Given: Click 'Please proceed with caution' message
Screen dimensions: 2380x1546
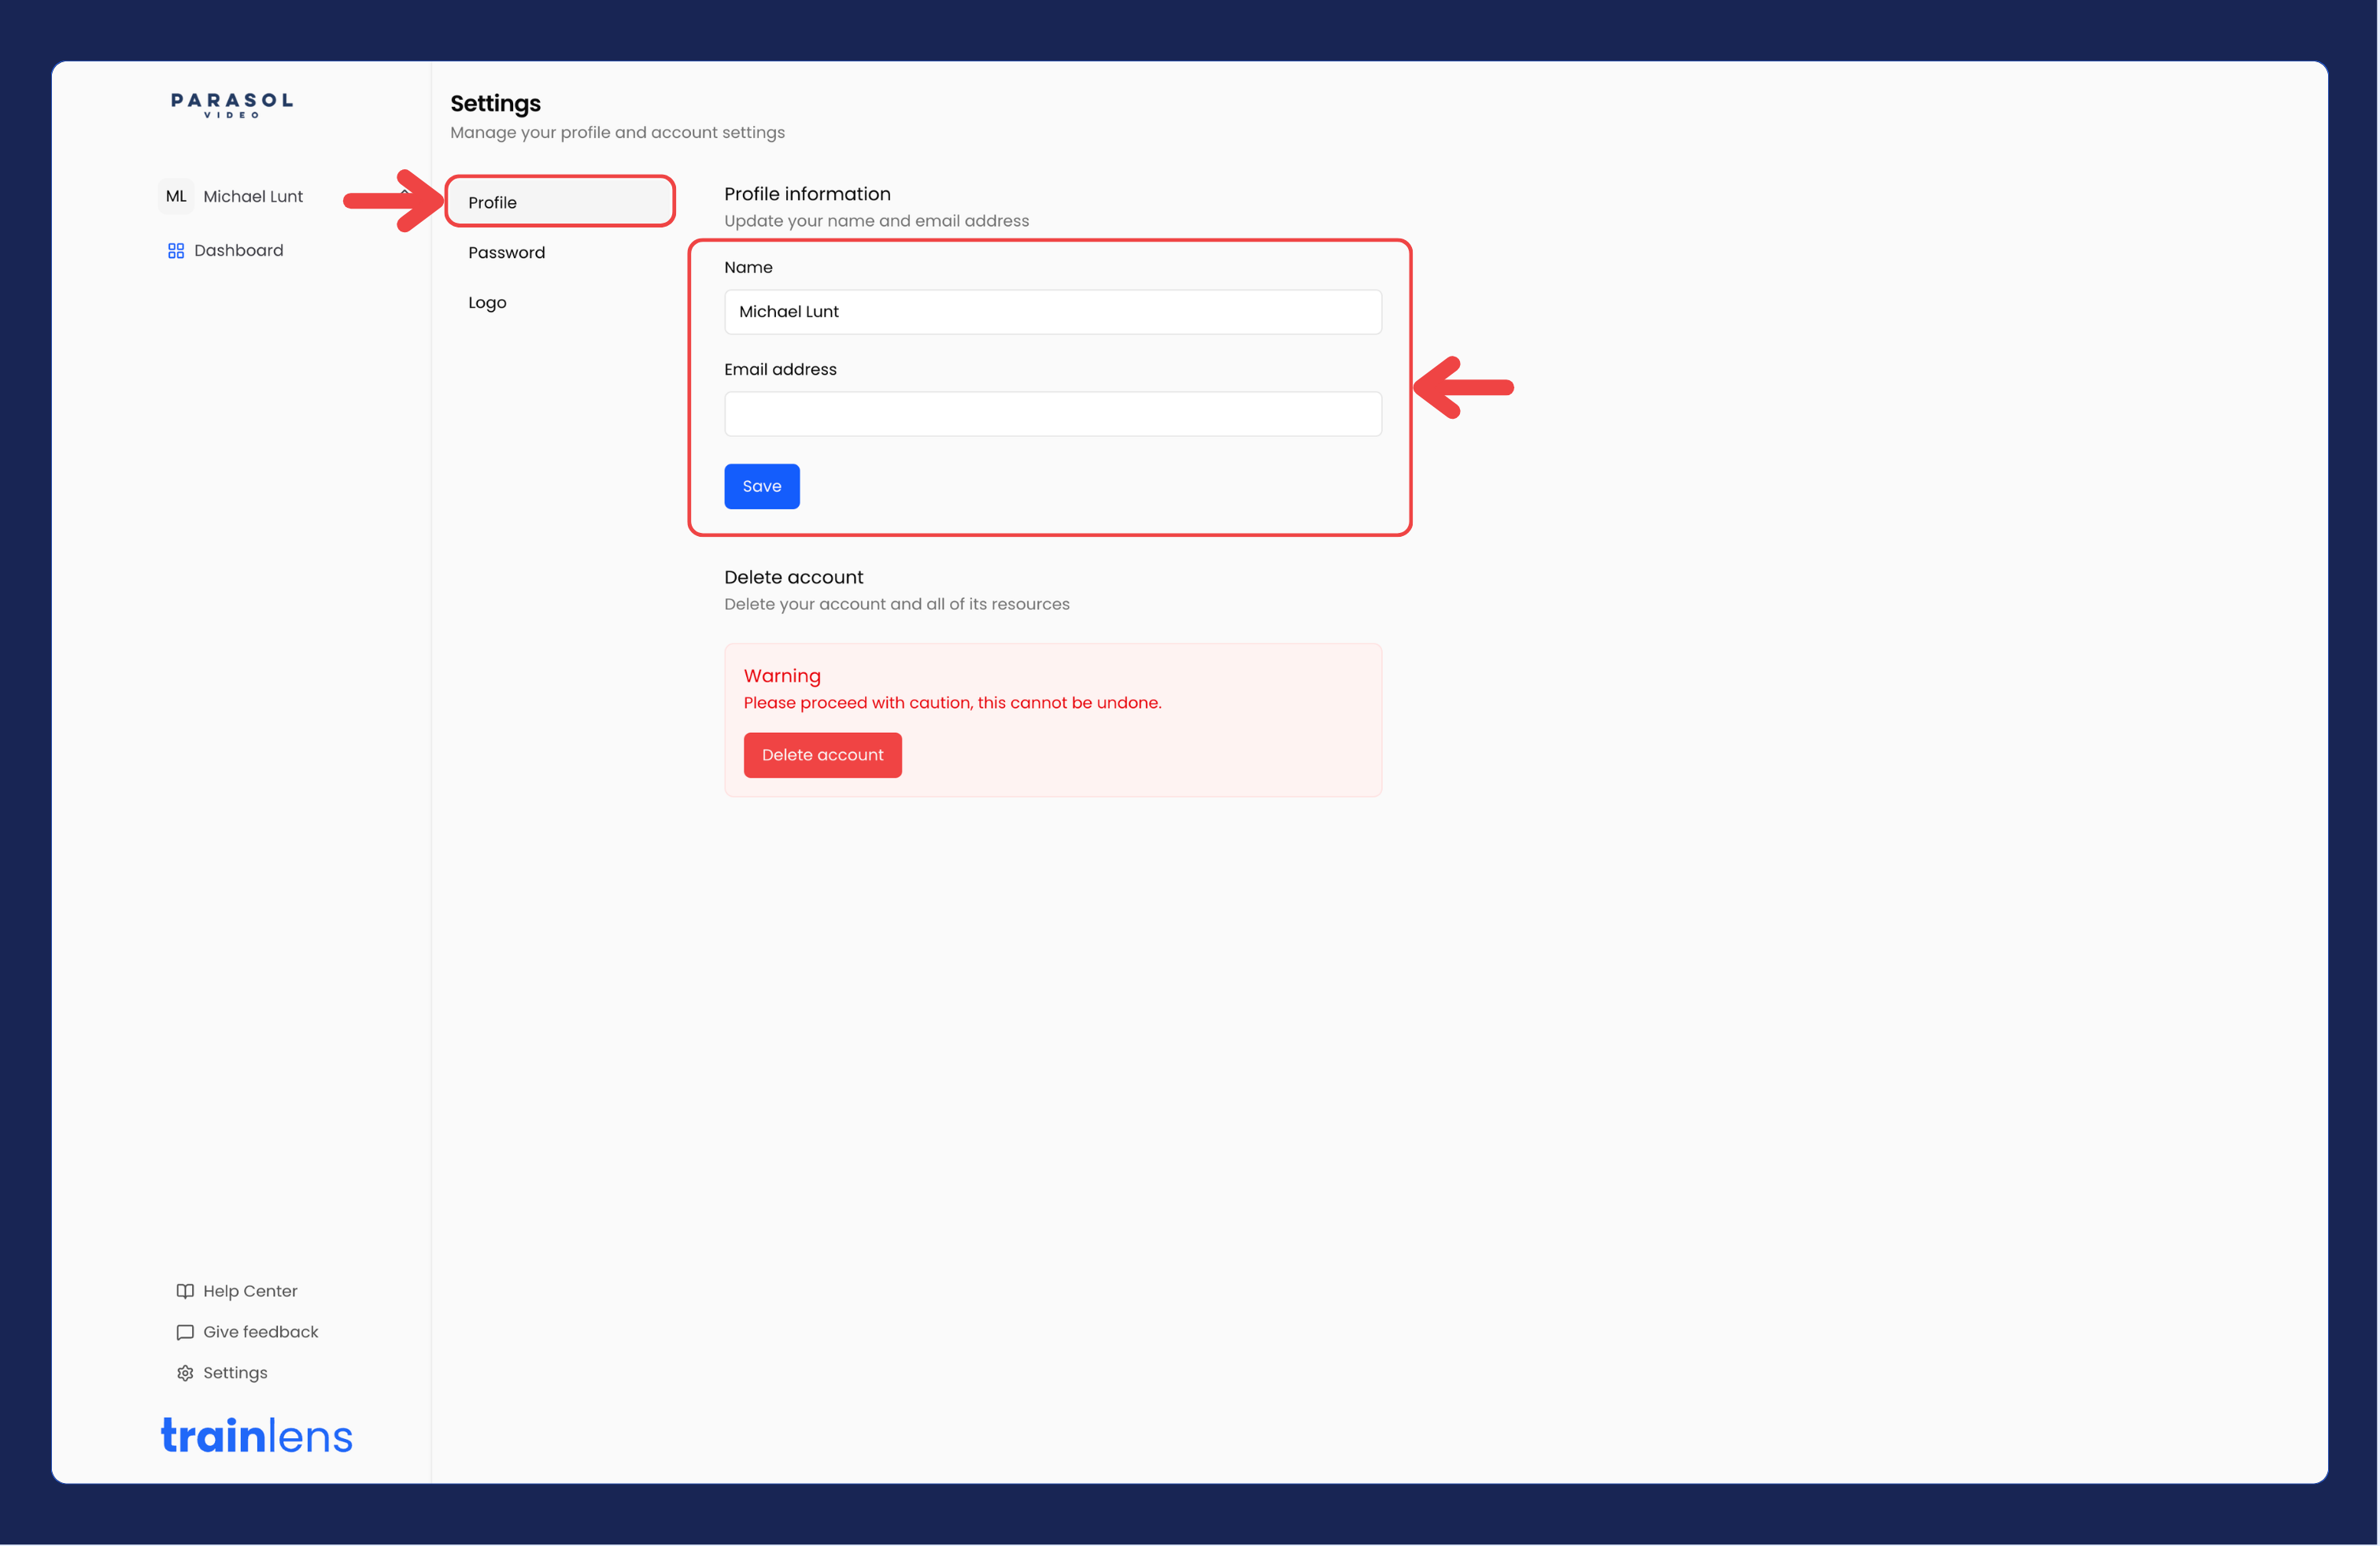Looking at the screenshot, I should coord(952,703).
